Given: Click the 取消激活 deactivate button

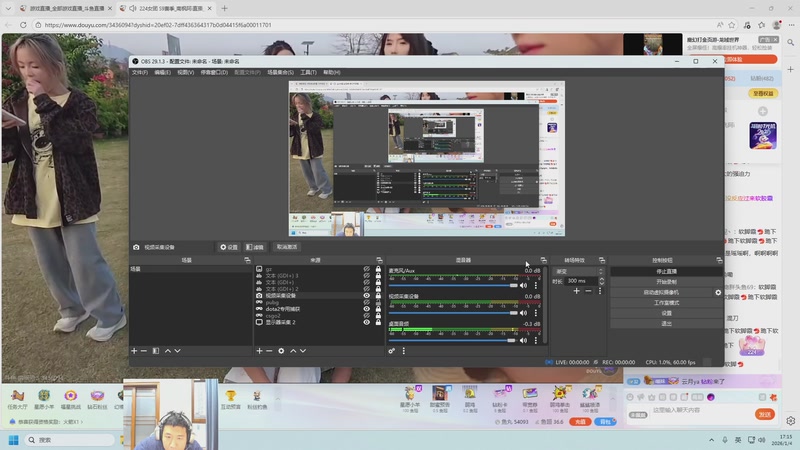Looking at the screenshot, I should click(287, 247).
